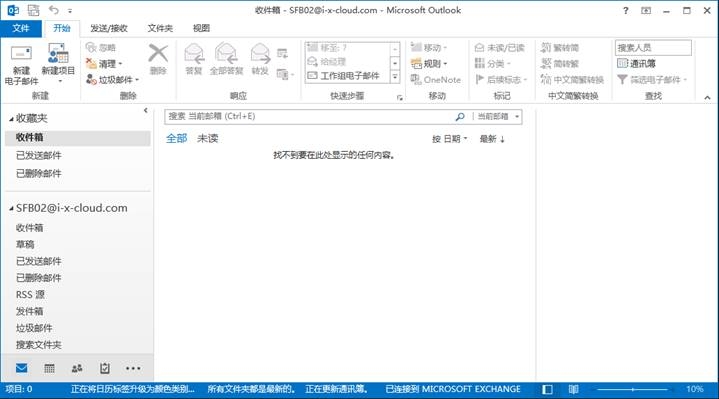The image size is (719, 399).
Task: Open the 分类 categorize dropdown
Action: tap(493, 63)
